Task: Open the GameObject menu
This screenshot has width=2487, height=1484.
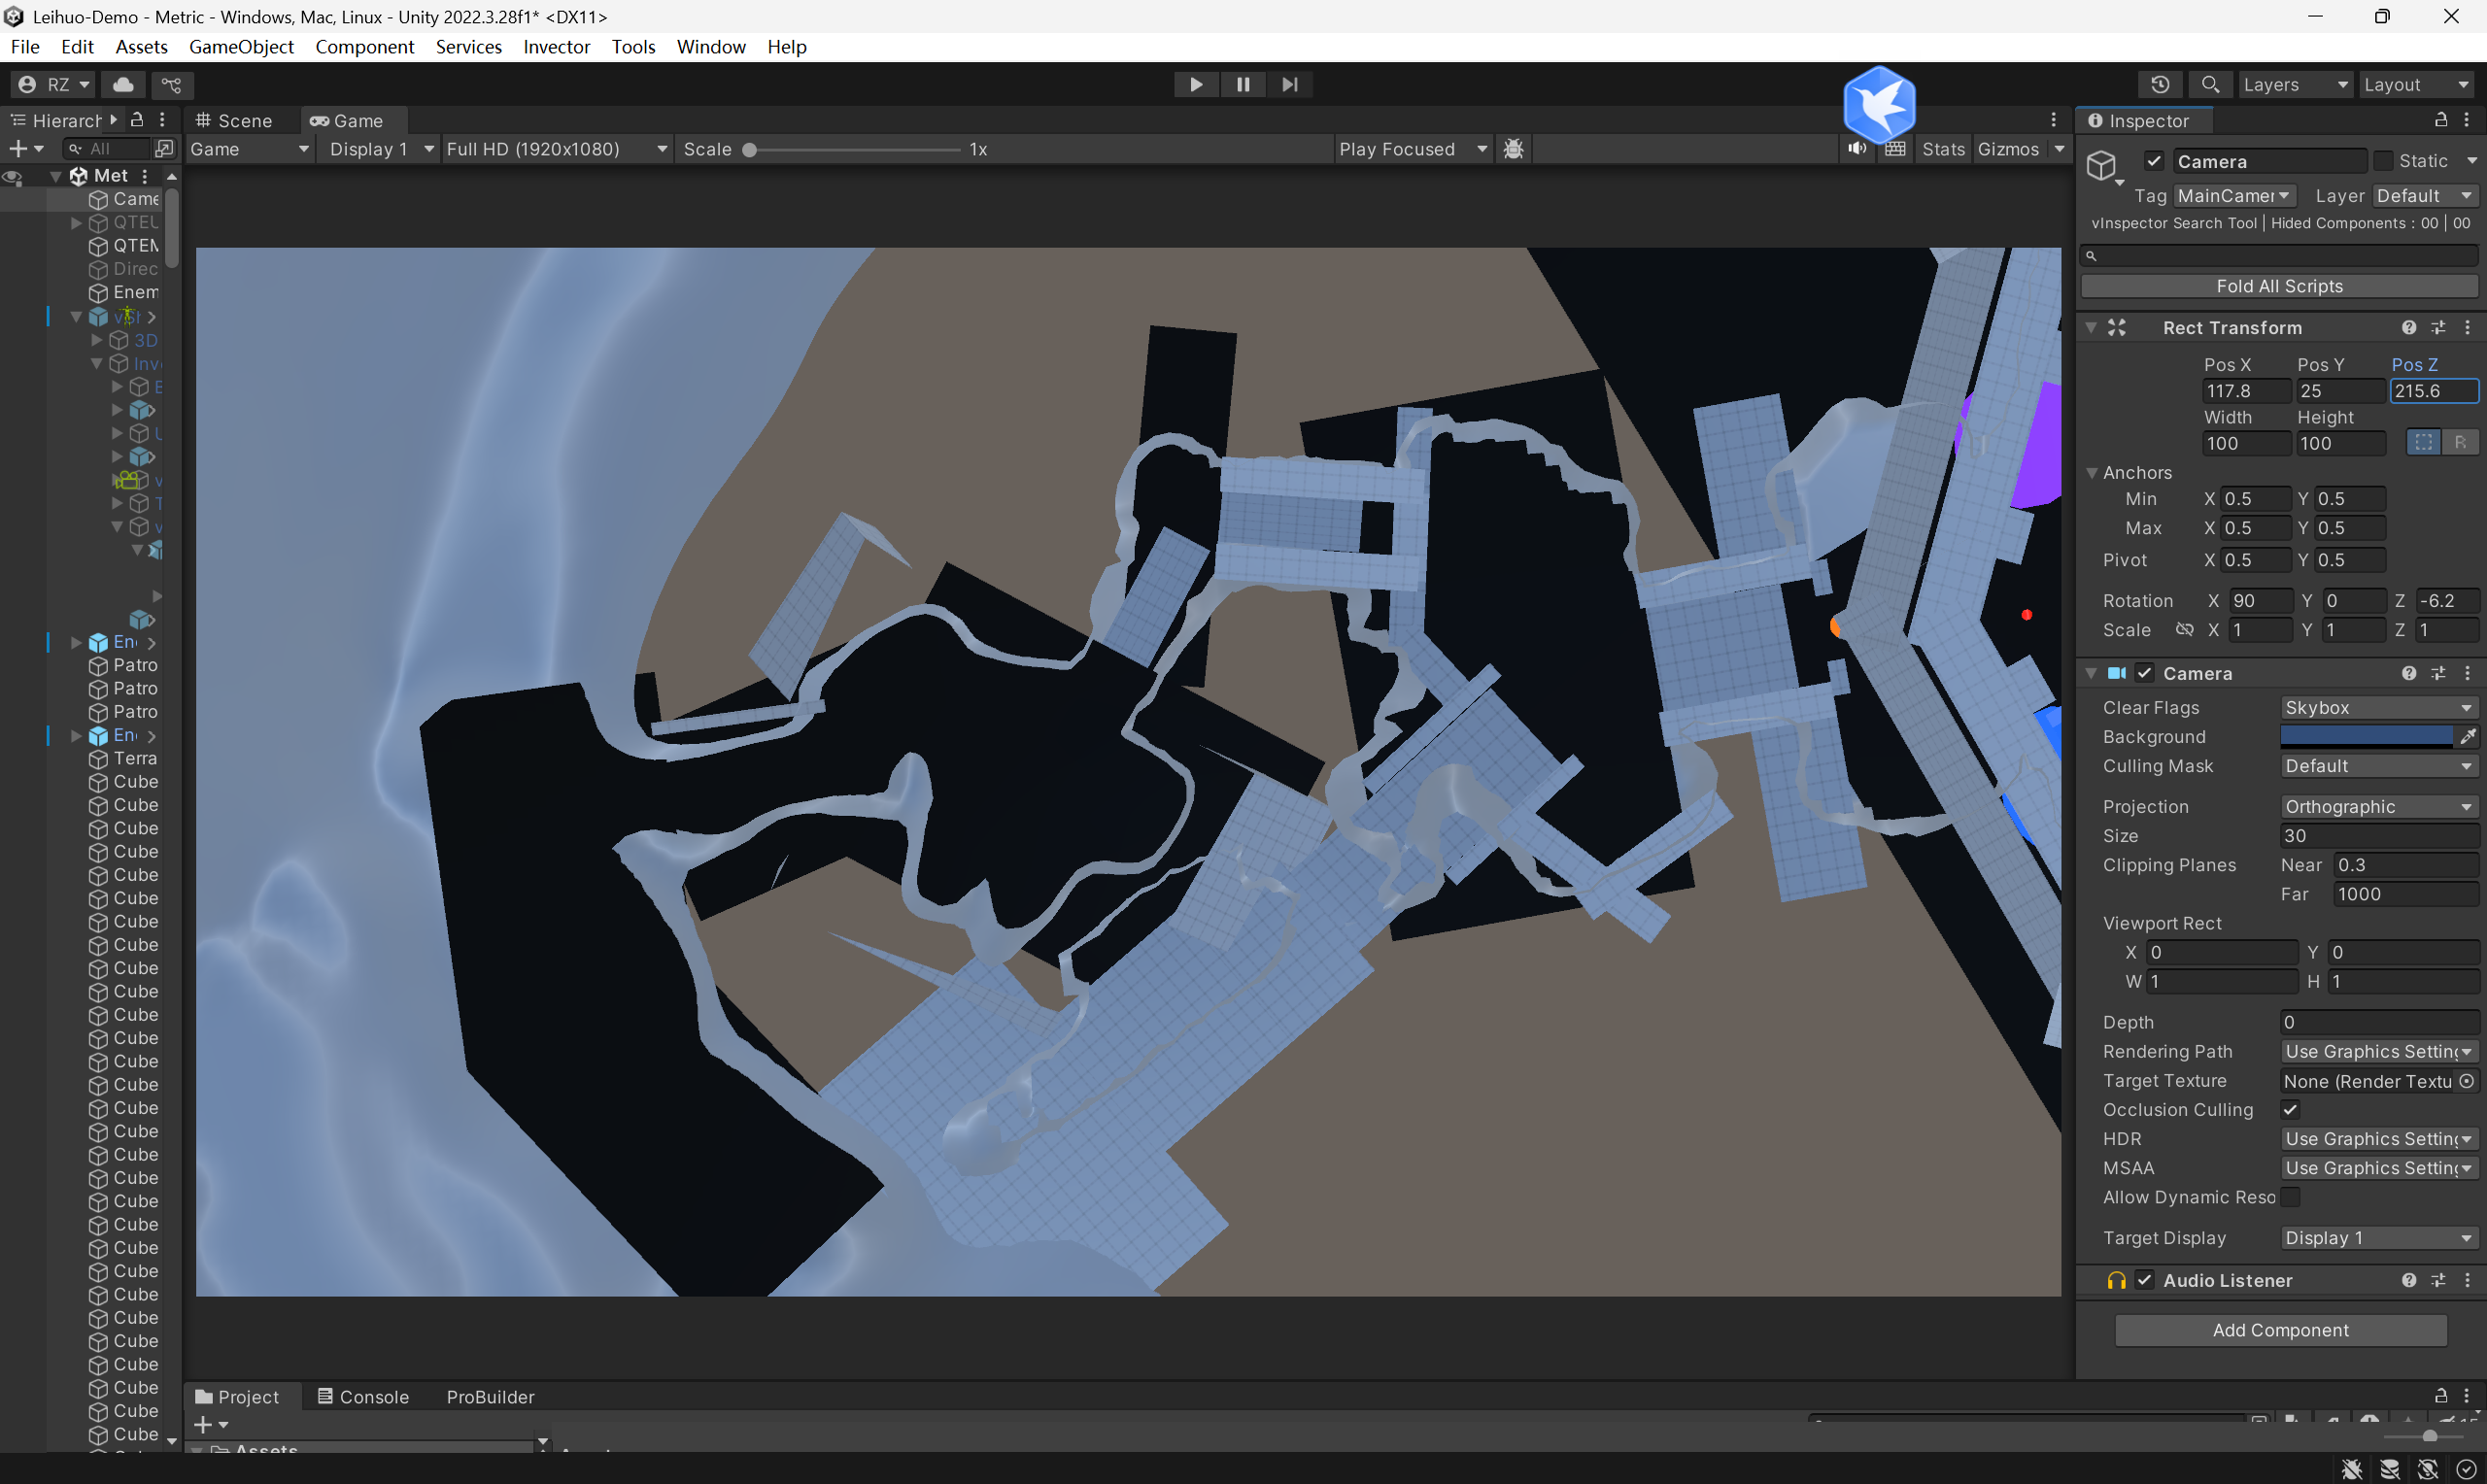Action: tap(241, 47)
